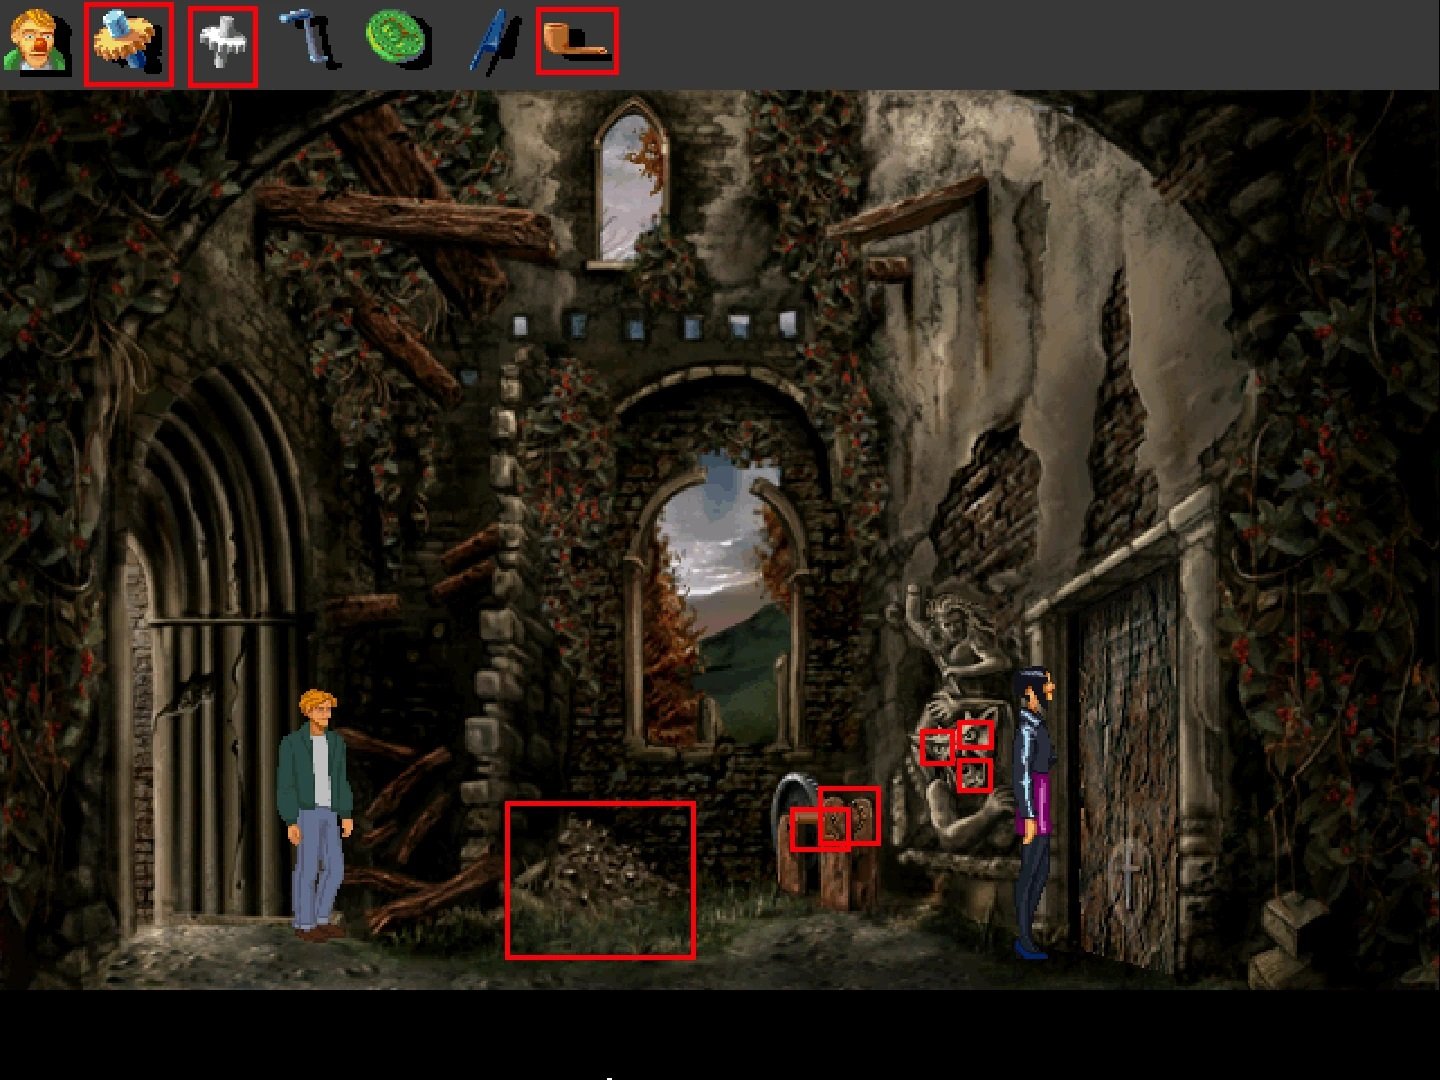Select the green round gem inventory item
Image resolution: width=1440 pixels, height=1080 pixels.
click(x=397, y=42)
